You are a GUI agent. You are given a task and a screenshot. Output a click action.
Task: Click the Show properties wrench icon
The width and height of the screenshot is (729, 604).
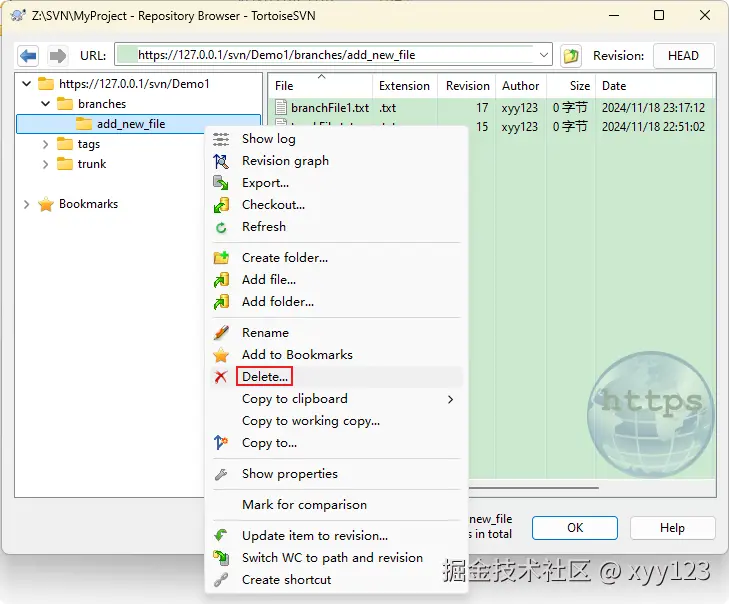pyautogui.click(x=221, y=474)
